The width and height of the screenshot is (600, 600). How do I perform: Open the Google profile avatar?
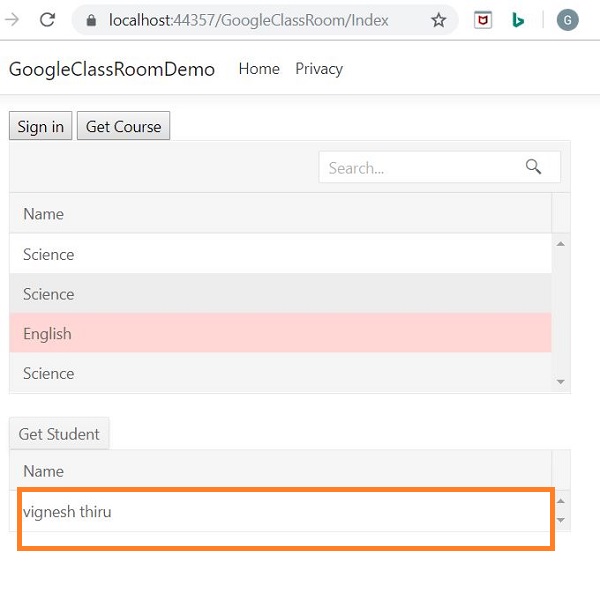point(567,20)
